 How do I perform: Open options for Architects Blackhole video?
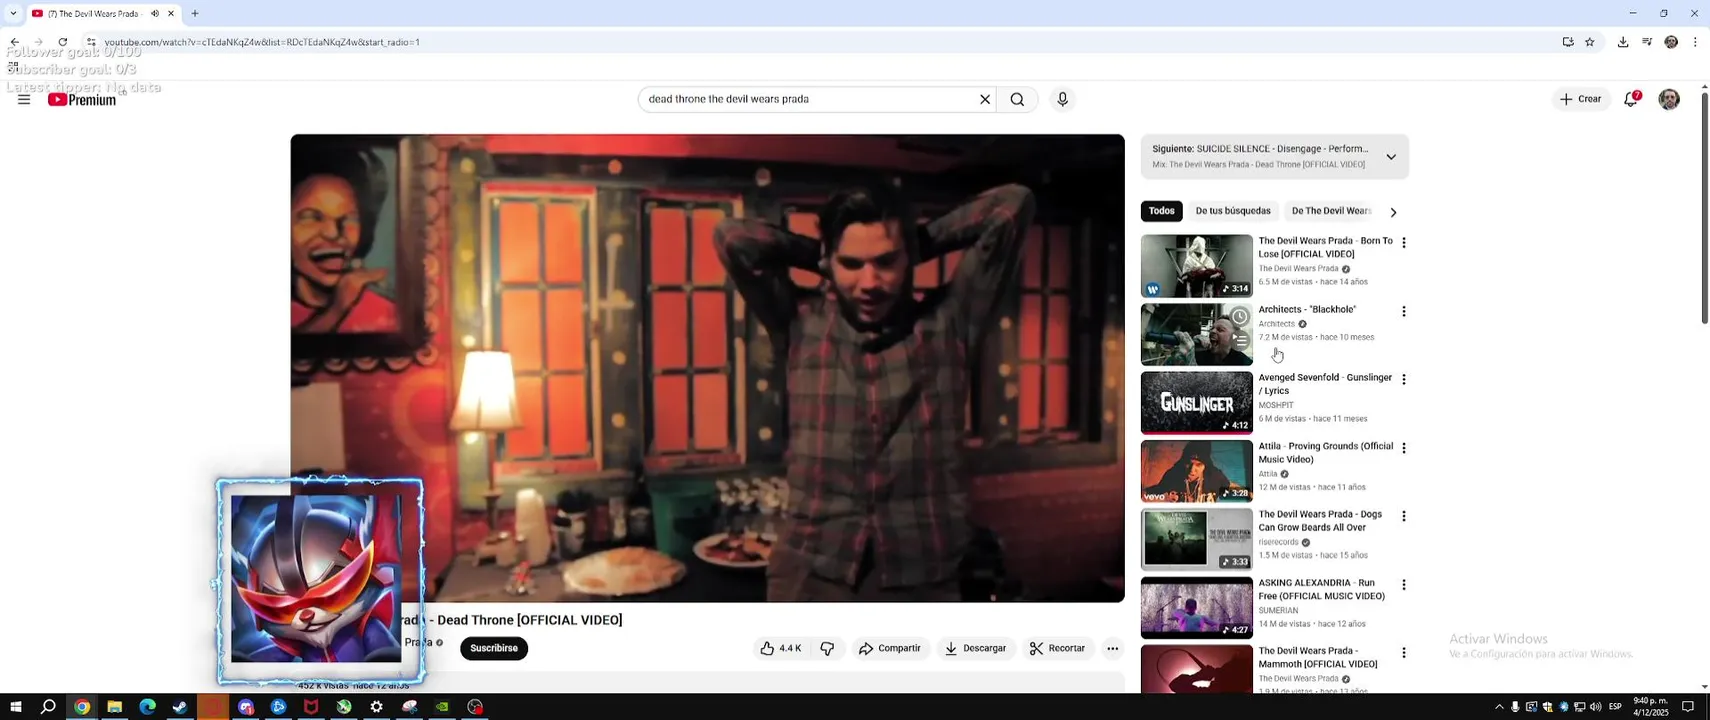click(x=1404, y=312)
